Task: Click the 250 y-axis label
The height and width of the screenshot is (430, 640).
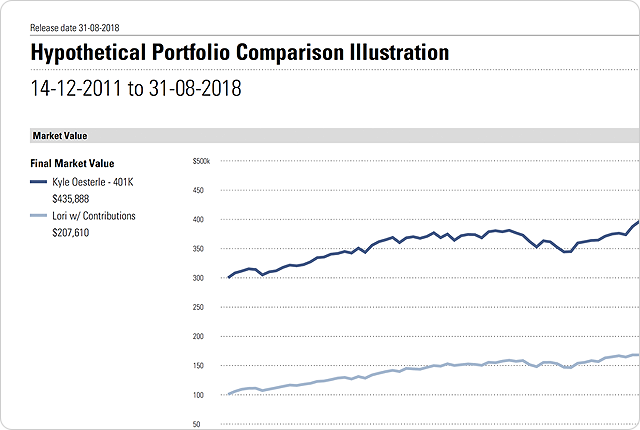Action: click(x=198, y=308)
